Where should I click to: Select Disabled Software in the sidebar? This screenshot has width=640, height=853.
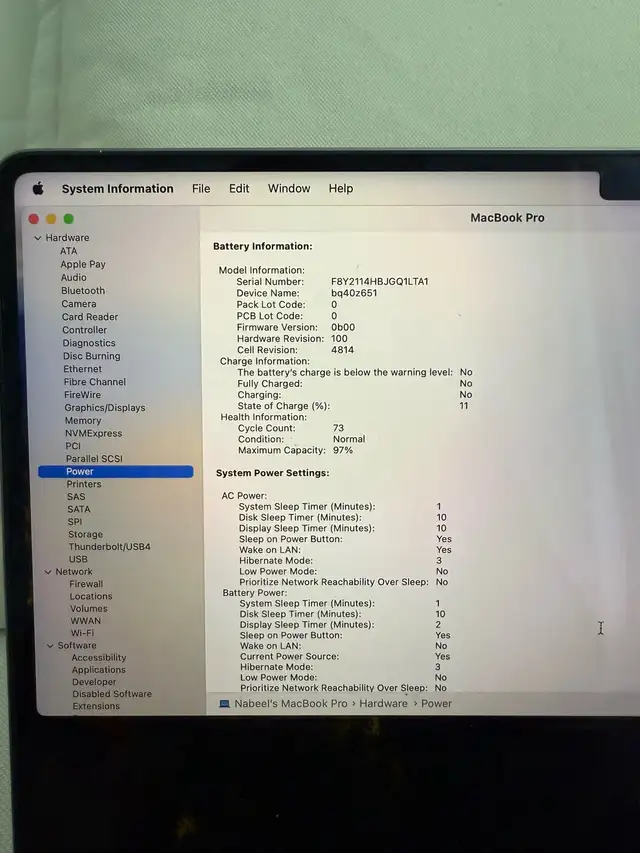click(x=112, y=694)
